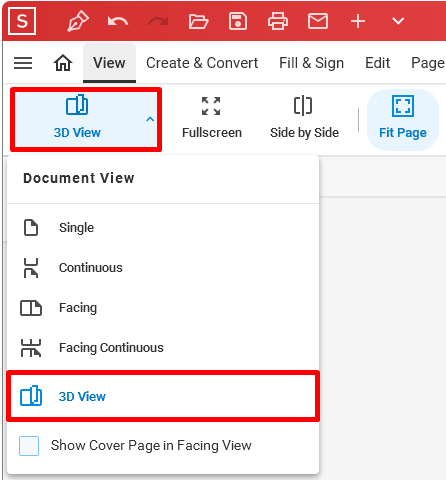Screen dimensions: 446x480
Task: Collapse the 3D View dropdown chevron
Action: [x=150, y=119]
